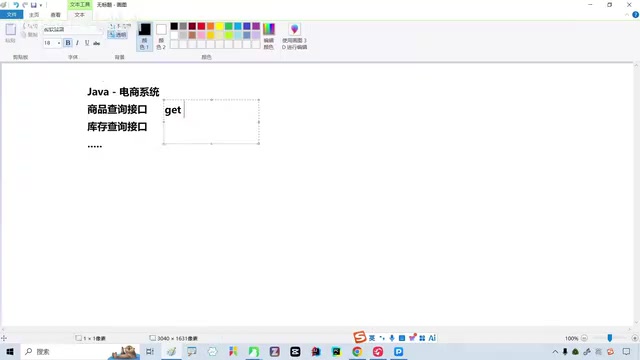This screenshot has width=640, height=360.
Task: Open the blue 文件 (File) menu
Action: pos(11,15)
